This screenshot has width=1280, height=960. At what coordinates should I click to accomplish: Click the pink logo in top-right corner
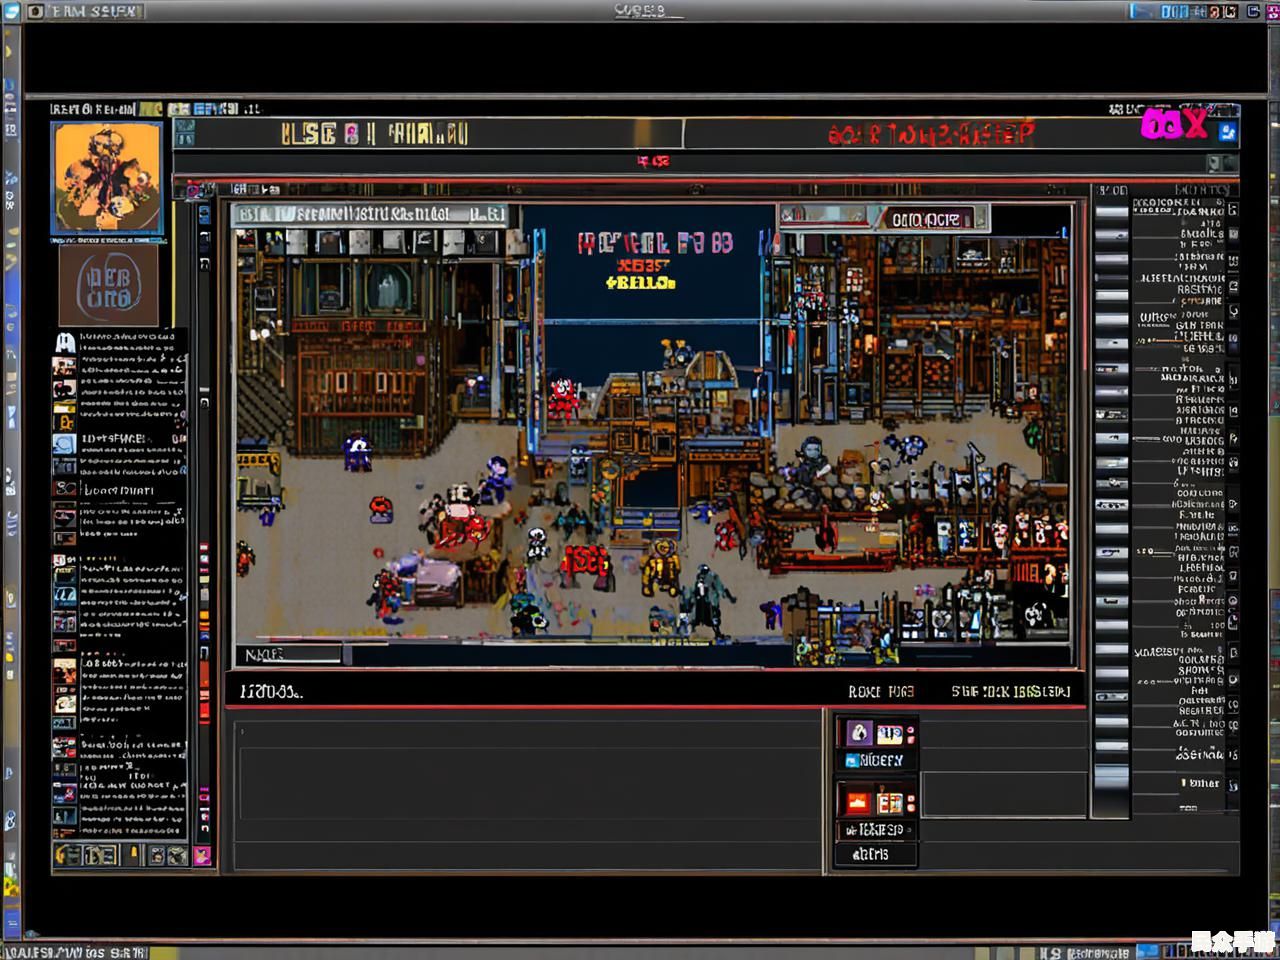[1174, 124]
